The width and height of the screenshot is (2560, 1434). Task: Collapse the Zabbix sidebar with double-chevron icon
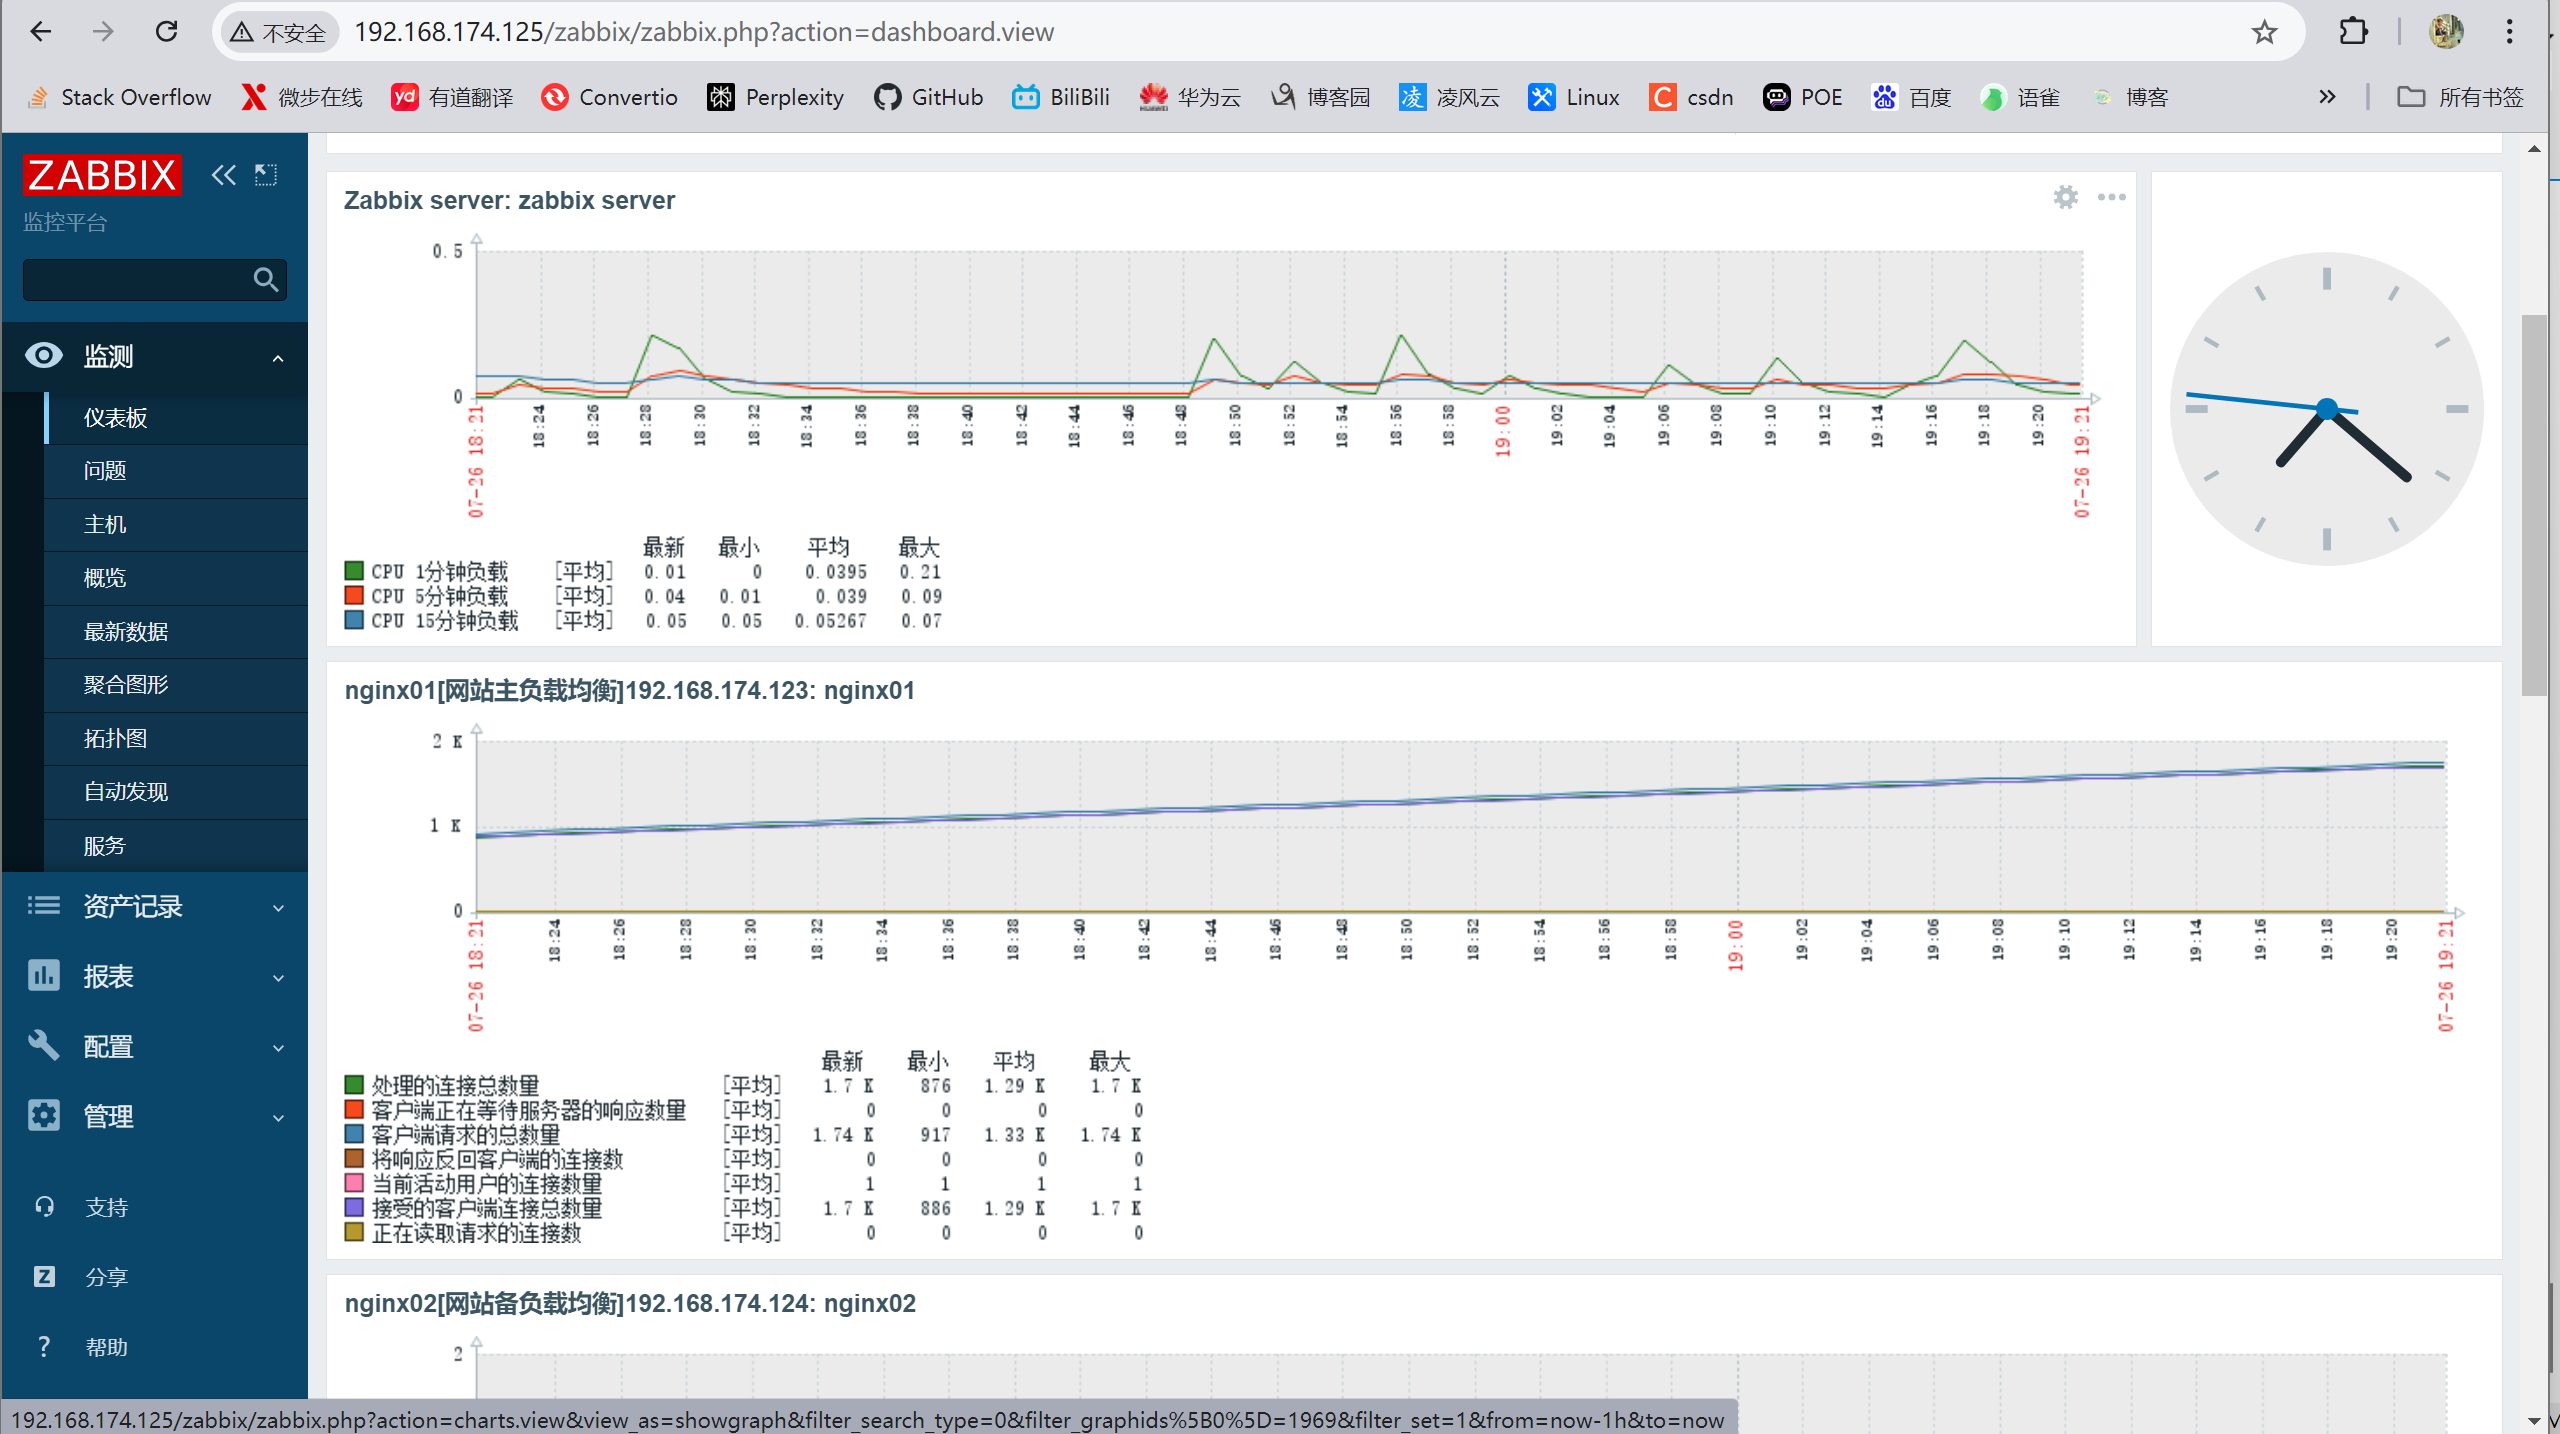(223, 175)
